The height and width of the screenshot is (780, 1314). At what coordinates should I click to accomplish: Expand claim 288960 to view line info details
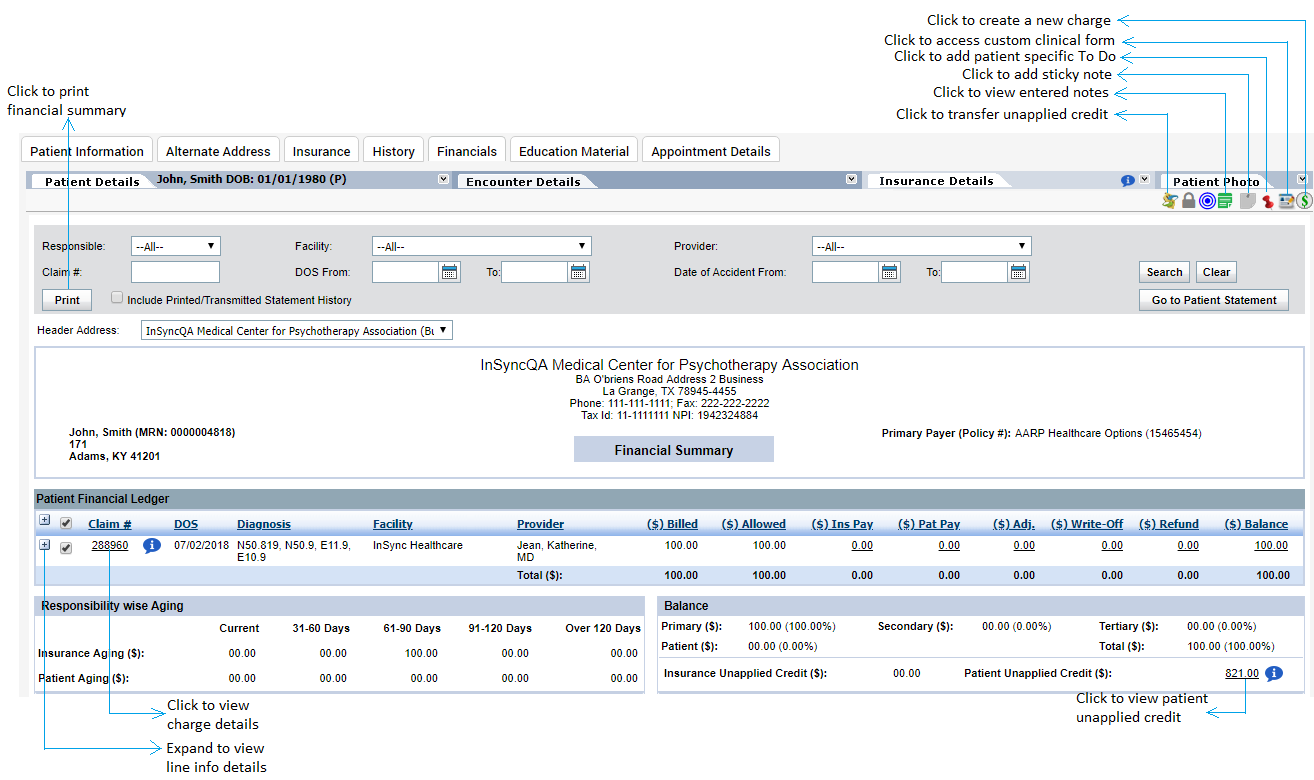pos(44,545)
